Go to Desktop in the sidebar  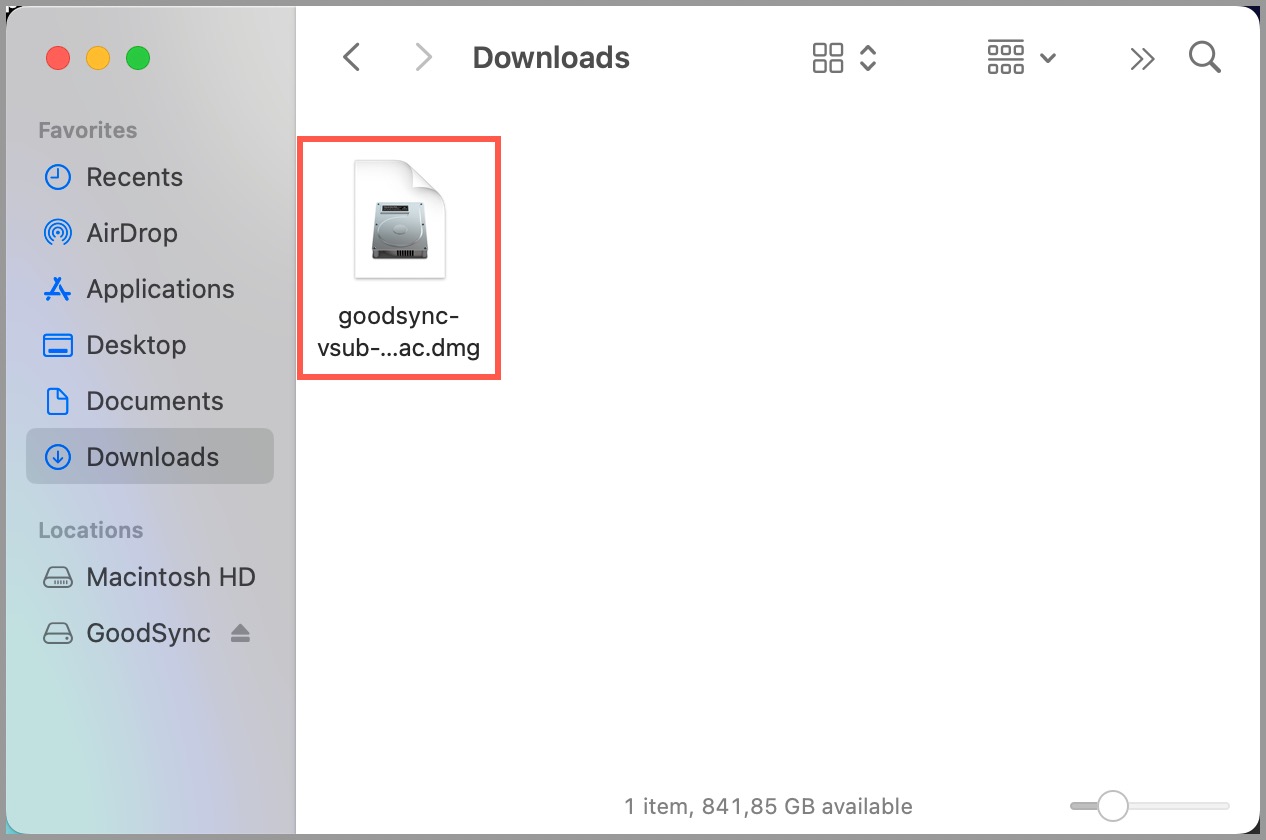click(150, 345)
